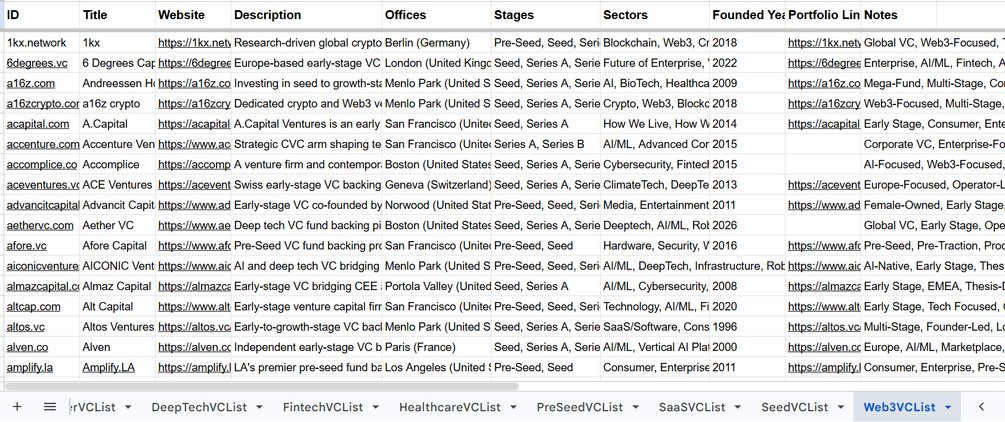
Task: Expand HealthcareVCList tab menu arrow
Action: point(513,407)
